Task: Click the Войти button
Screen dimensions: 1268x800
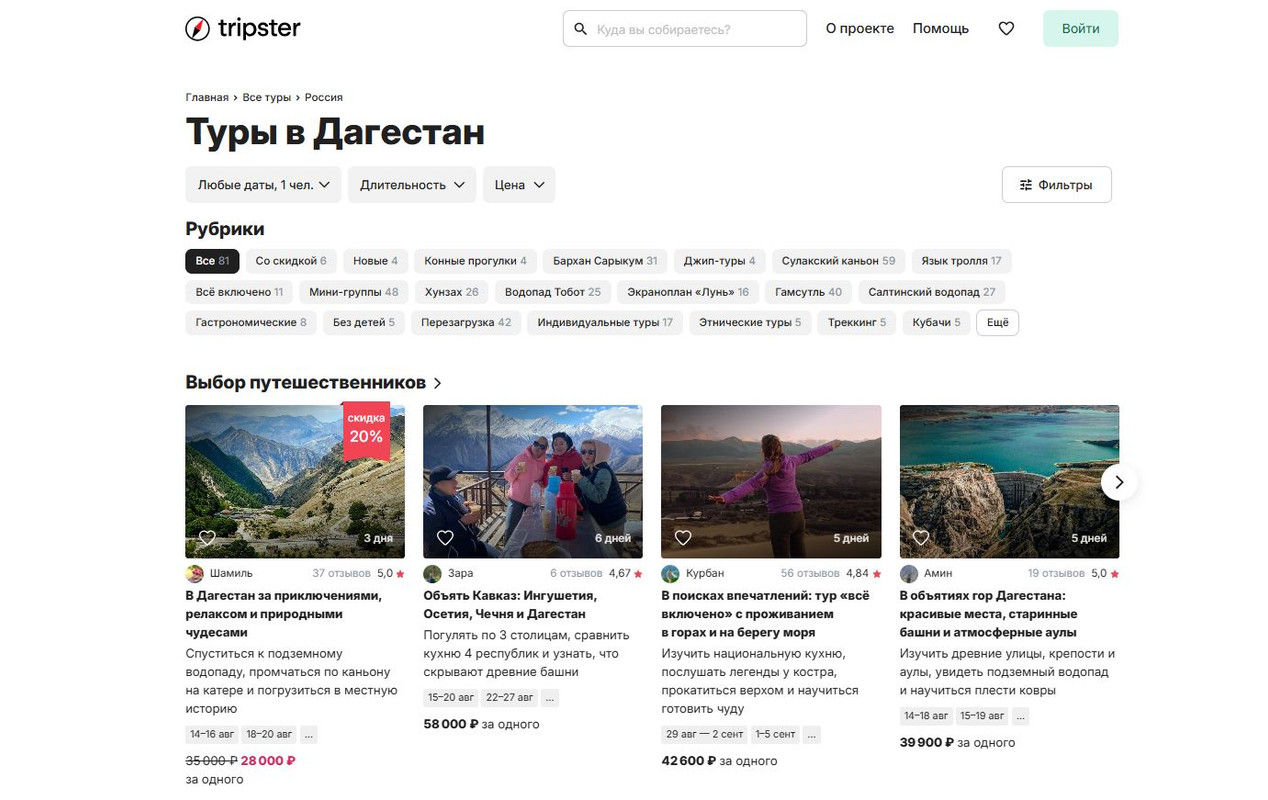Action: coord(1081,29)
